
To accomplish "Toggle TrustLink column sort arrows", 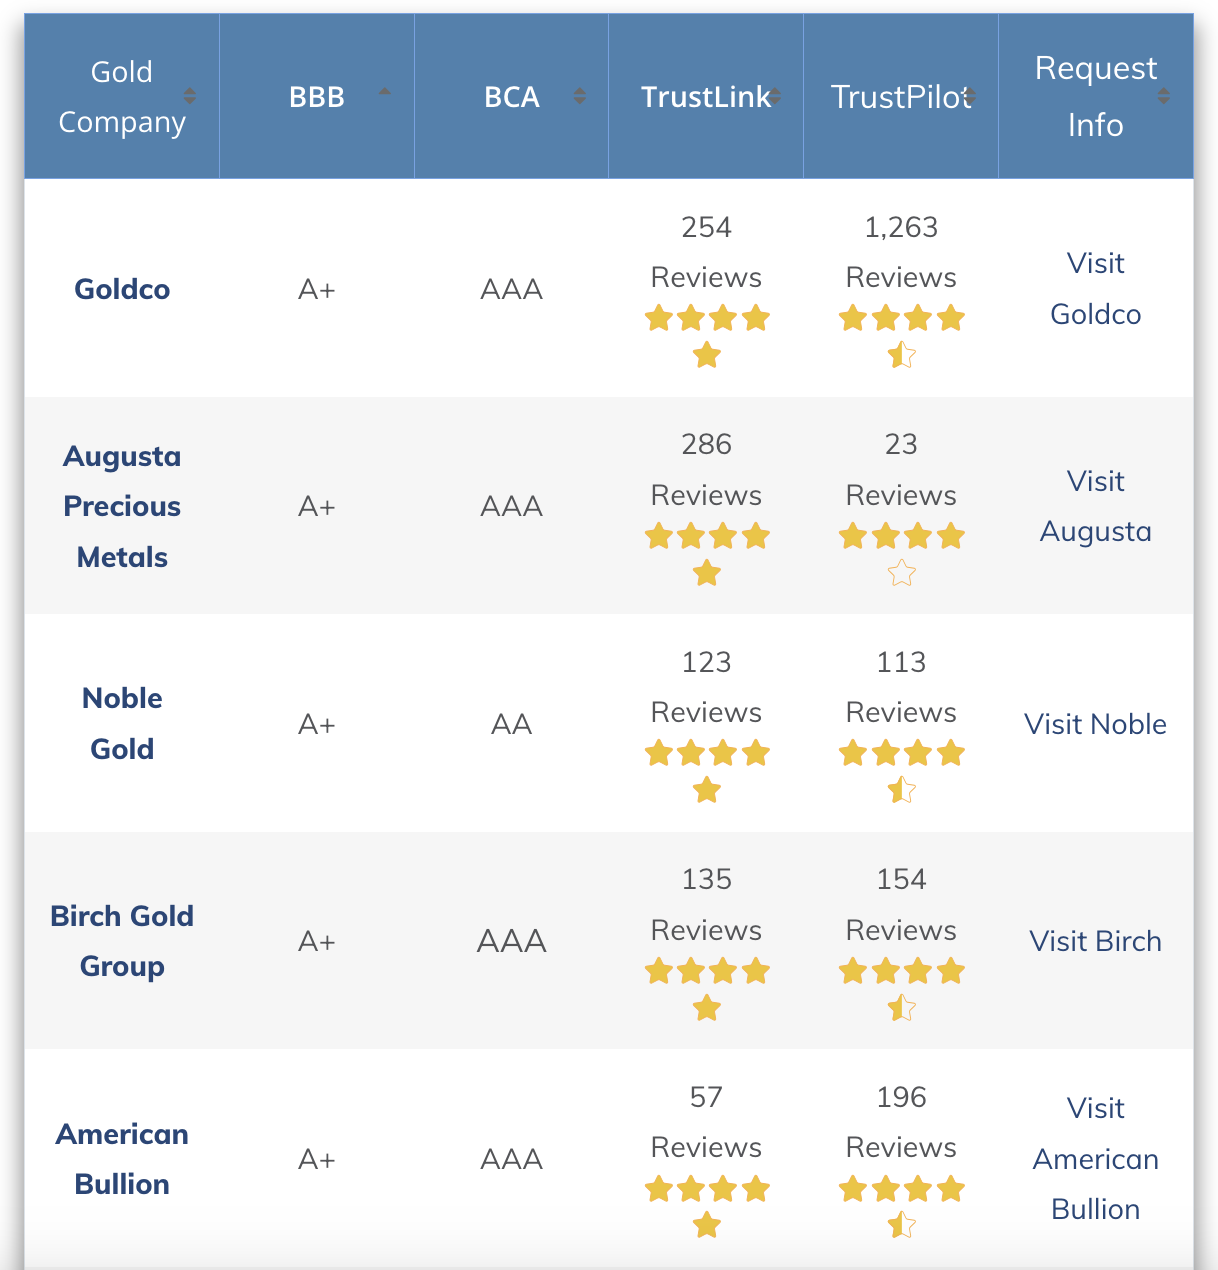I will (x=774, y=96).
